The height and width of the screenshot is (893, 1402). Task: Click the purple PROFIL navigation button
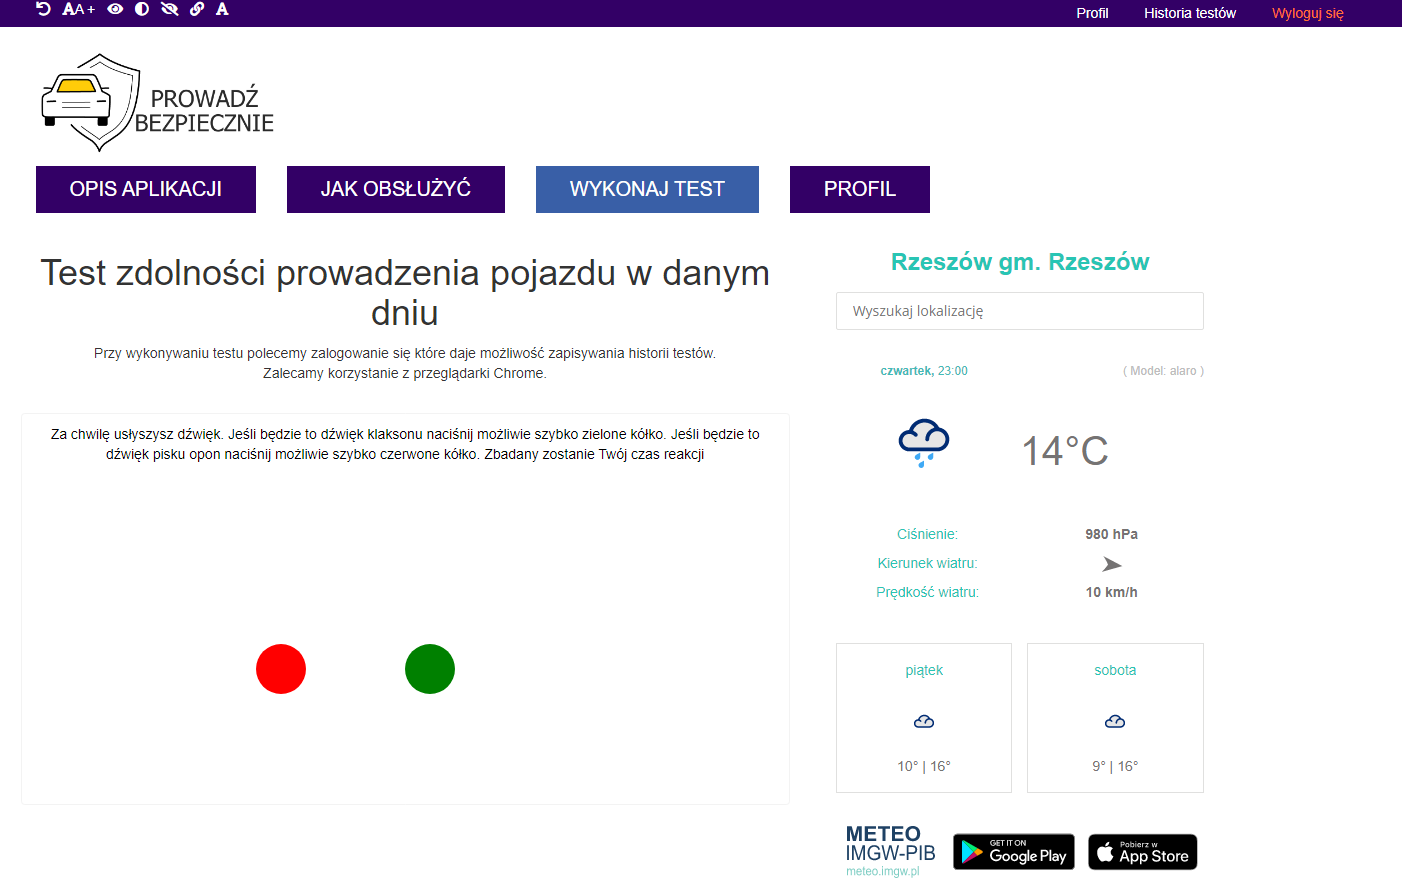[860, 189]
